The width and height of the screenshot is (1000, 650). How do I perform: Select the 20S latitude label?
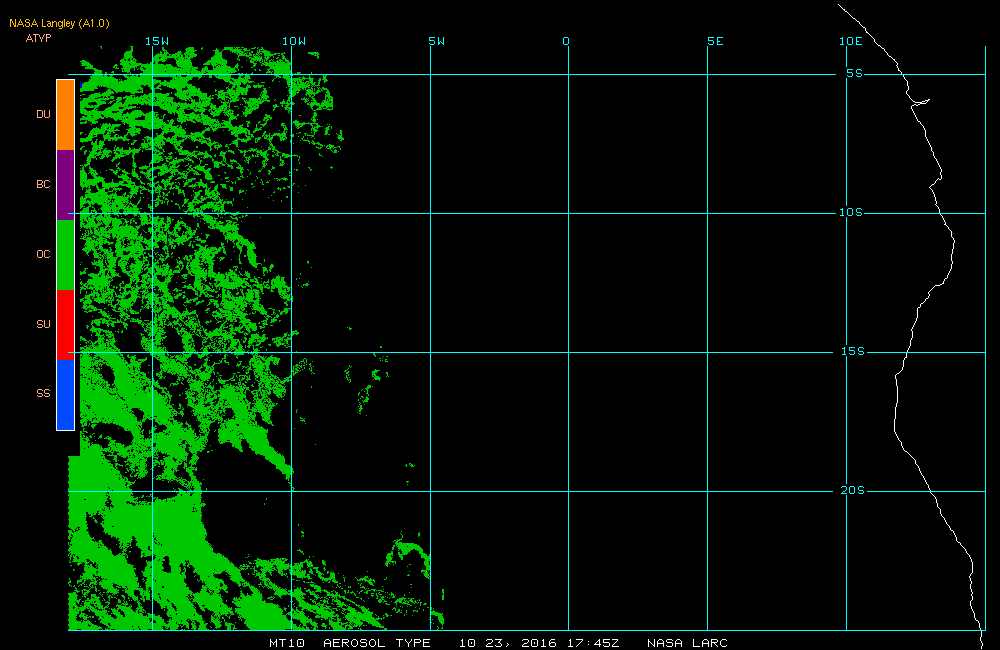[x=851, y=490]
